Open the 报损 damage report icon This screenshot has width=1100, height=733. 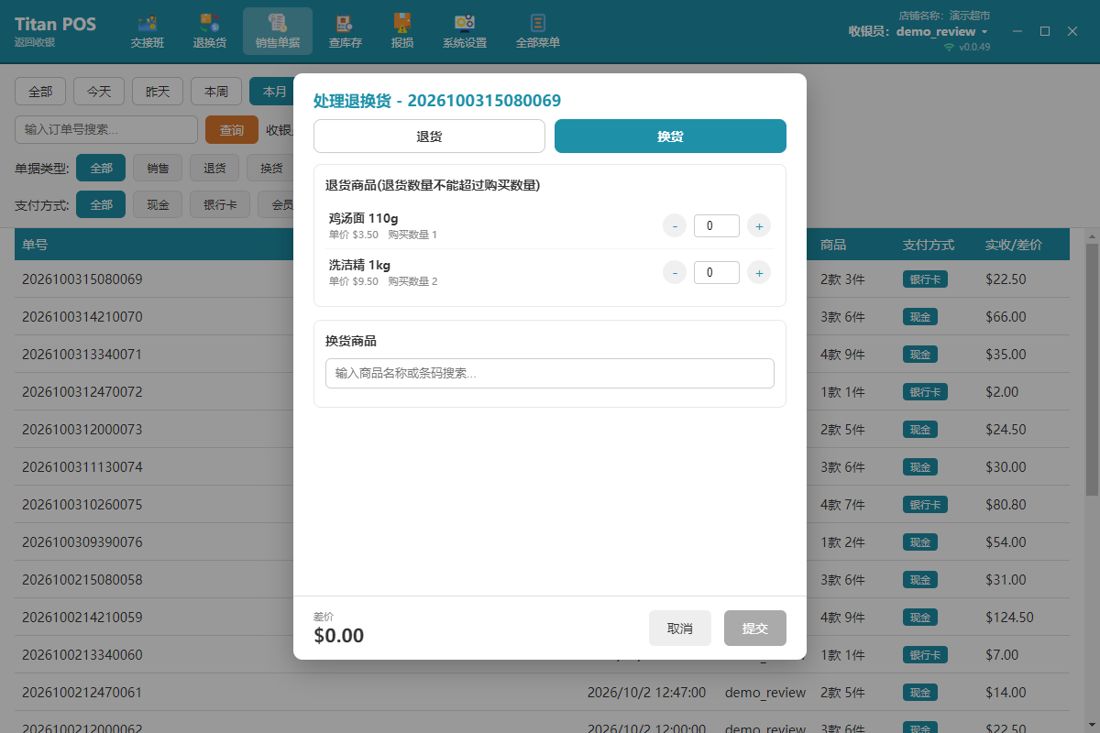(403, 32)
